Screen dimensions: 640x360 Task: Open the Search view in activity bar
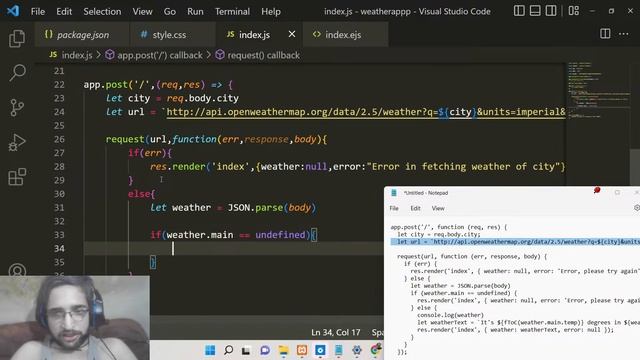coord(17,73)
